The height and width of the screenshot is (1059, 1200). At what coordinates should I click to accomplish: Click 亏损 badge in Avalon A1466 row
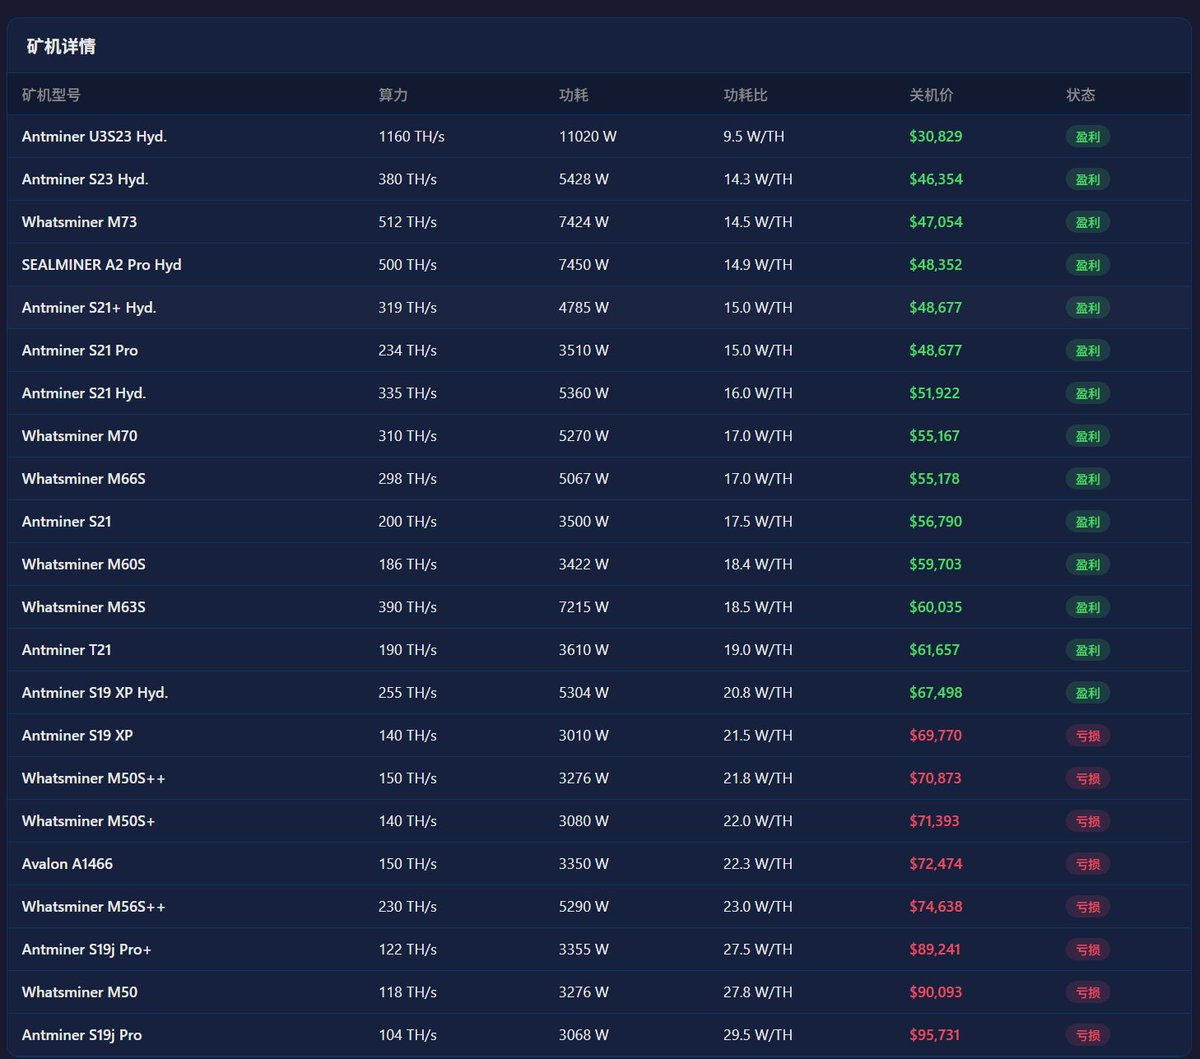[x=1088, y=864]
